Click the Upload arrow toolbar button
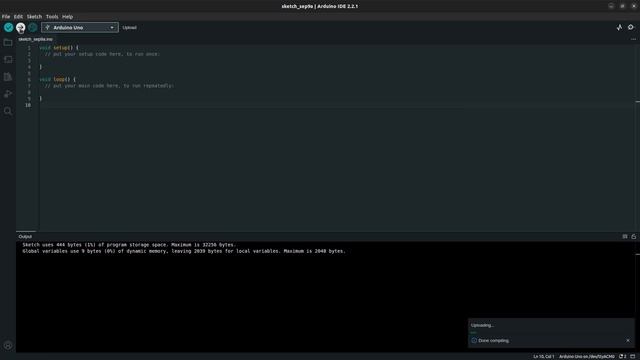 [x=20, y=27]
